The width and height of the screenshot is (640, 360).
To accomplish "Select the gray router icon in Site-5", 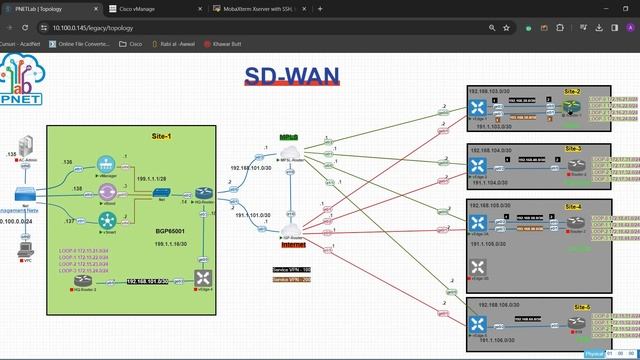I will point(576,323).
